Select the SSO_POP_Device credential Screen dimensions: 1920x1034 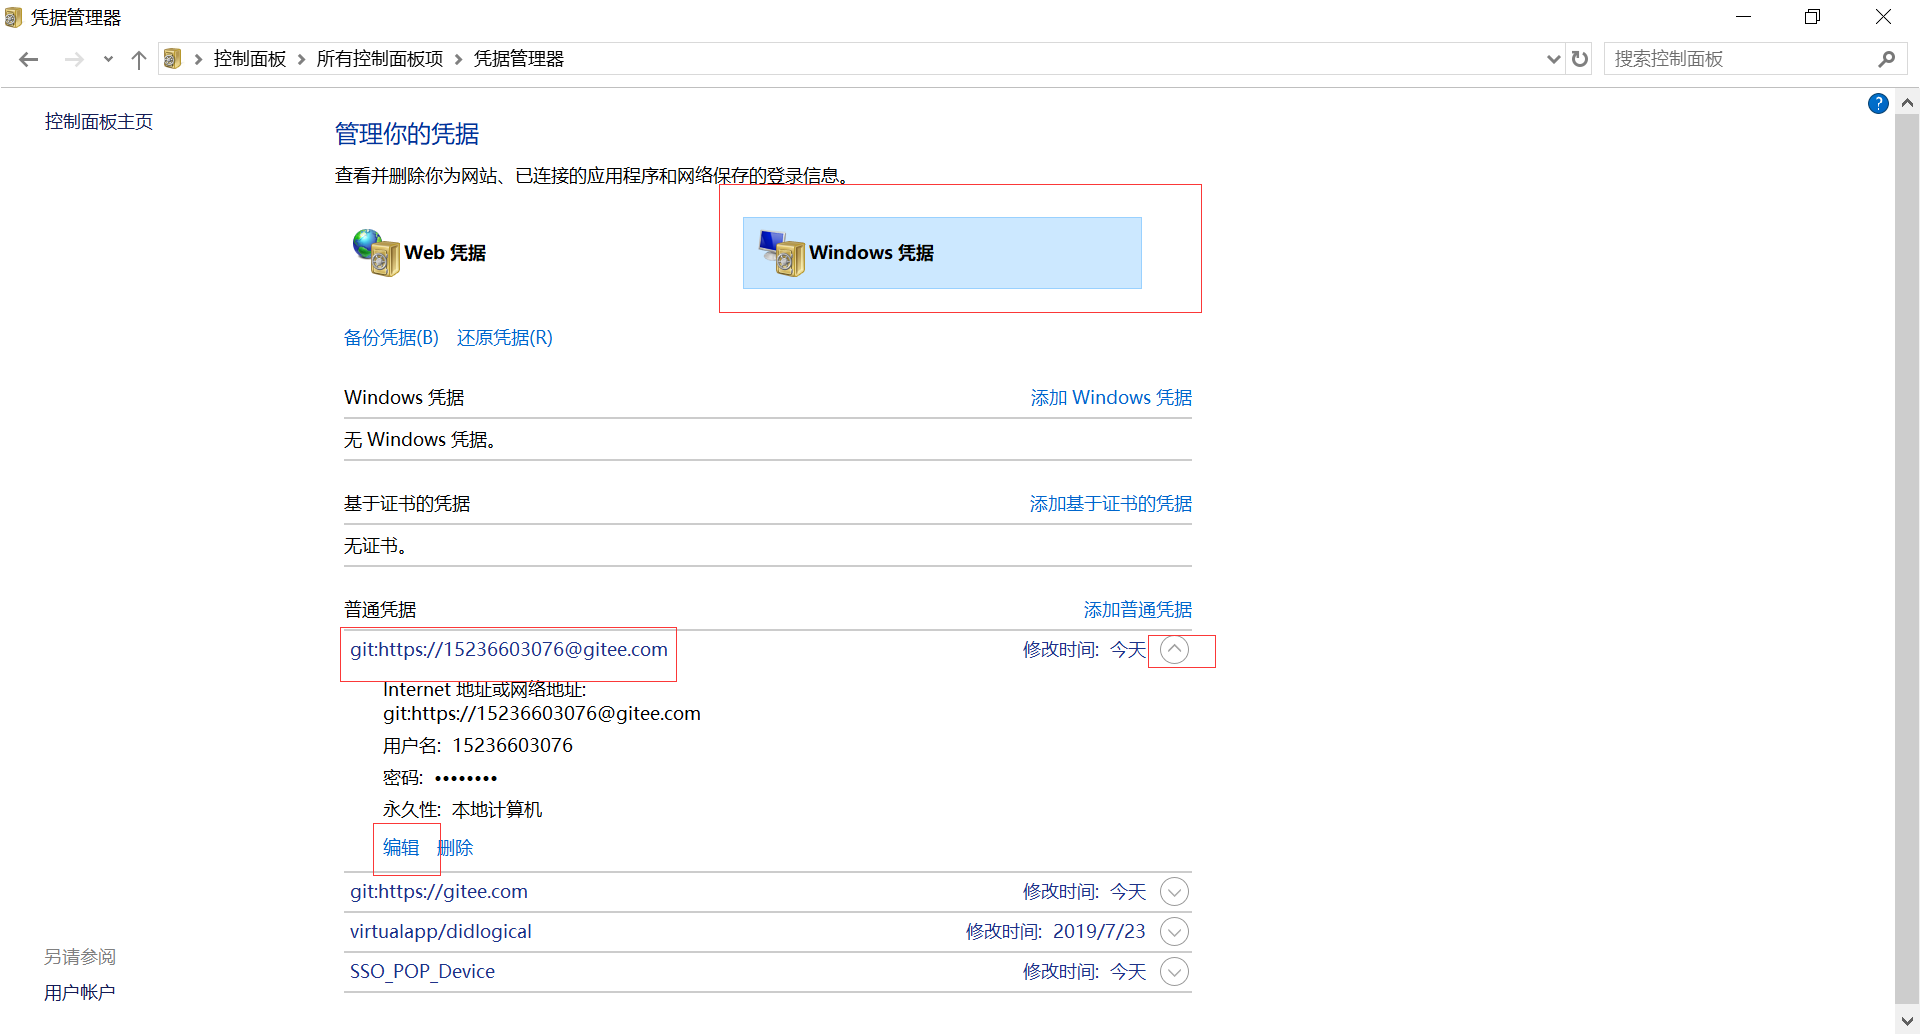(422, 972)
